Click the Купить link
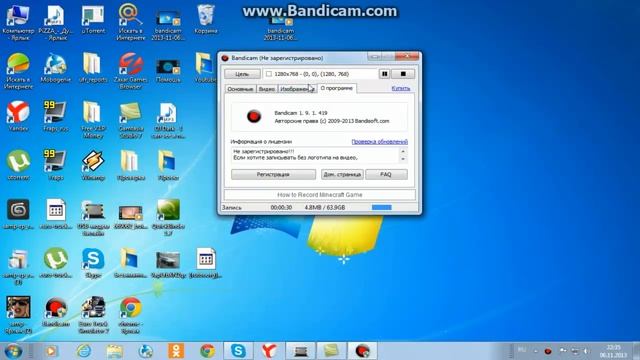640x360 pixels. coord(400,88)
